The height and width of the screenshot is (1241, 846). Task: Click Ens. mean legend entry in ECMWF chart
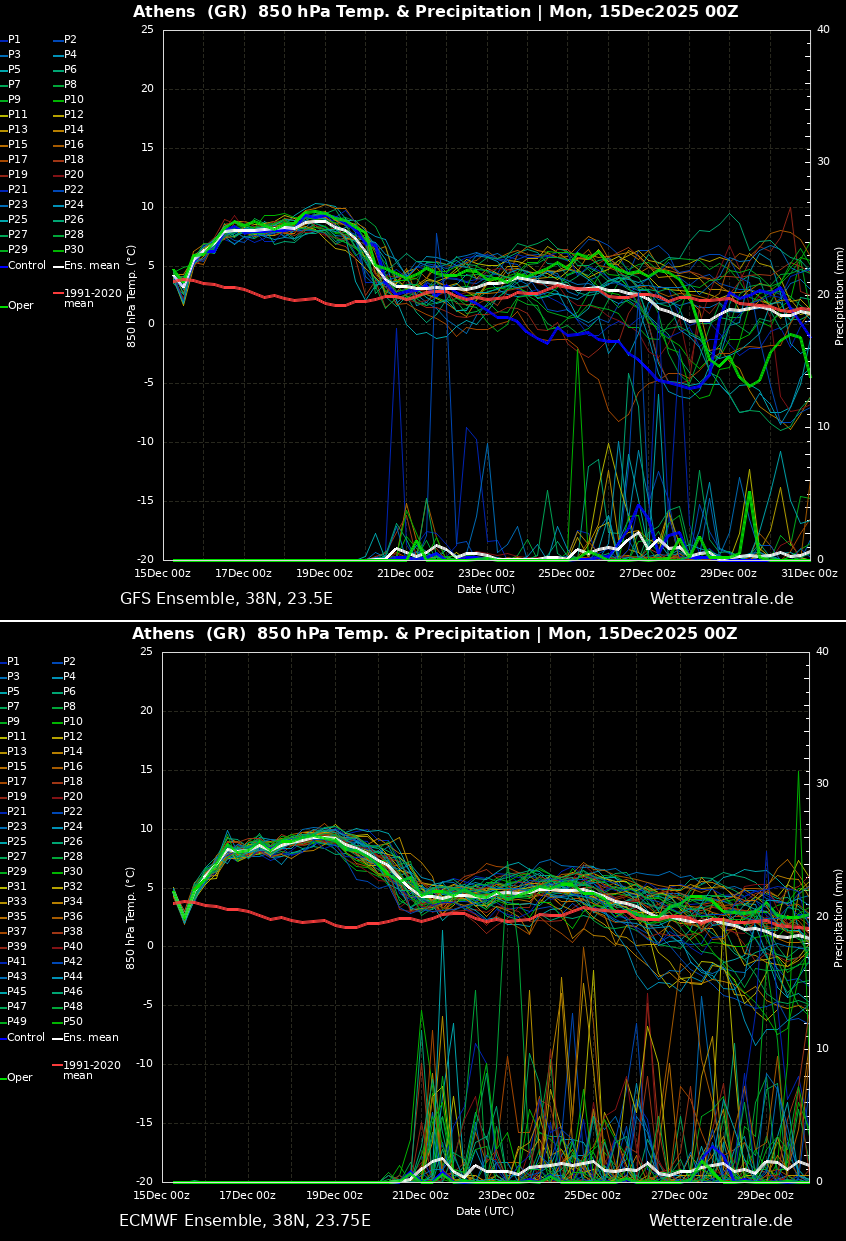click(x=90, y=1038)
